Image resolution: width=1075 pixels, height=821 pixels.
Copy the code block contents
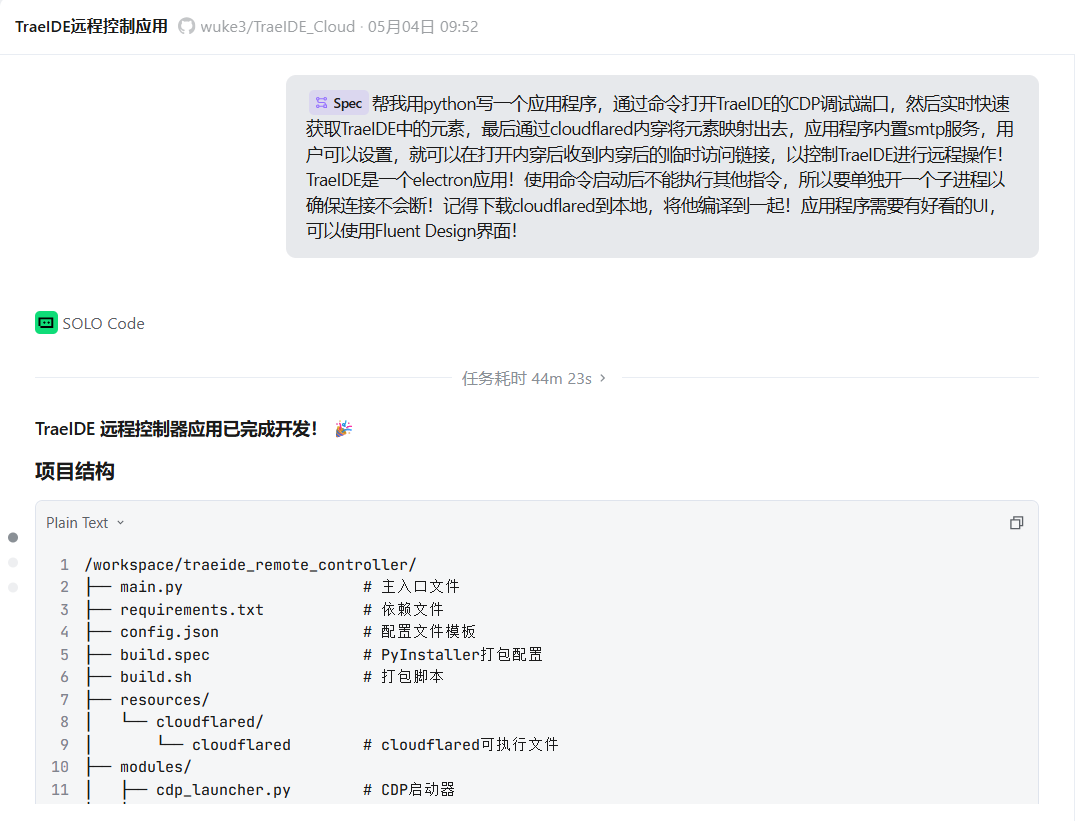1016,523
